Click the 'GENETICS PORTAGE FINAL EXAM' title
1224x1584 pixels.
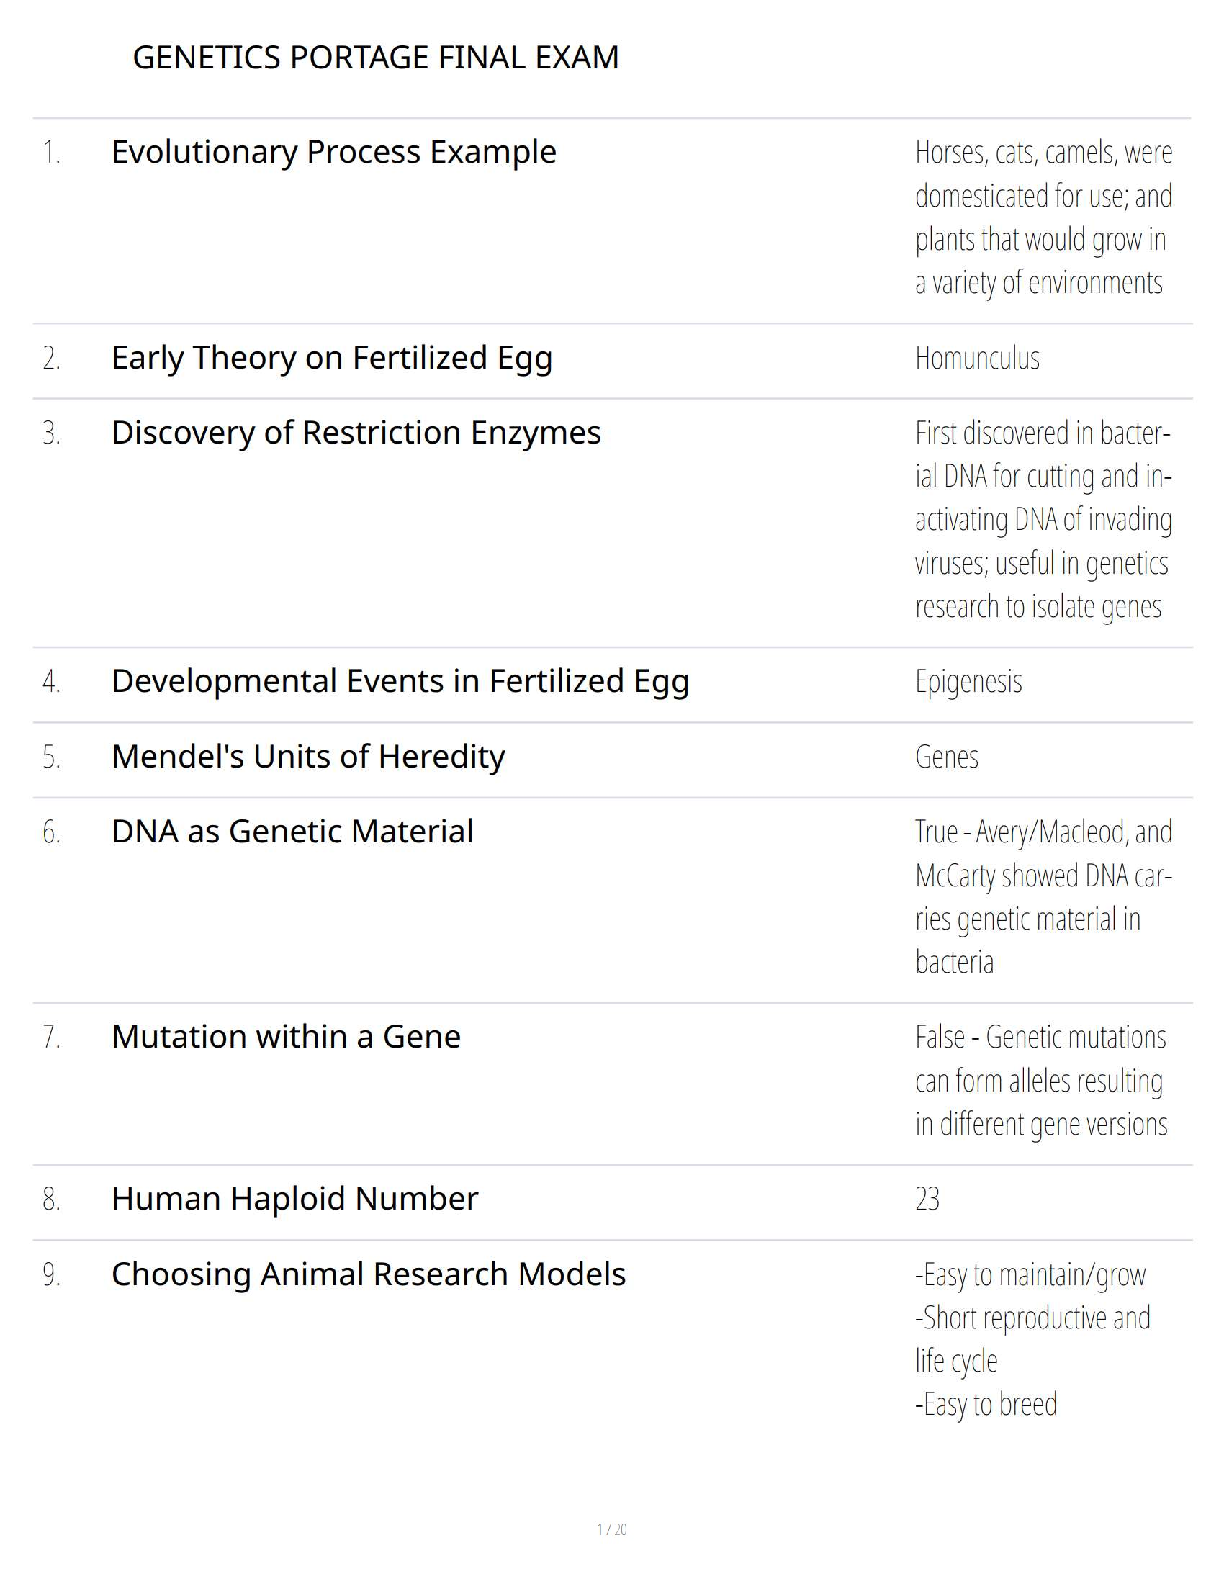coord(375,57)
